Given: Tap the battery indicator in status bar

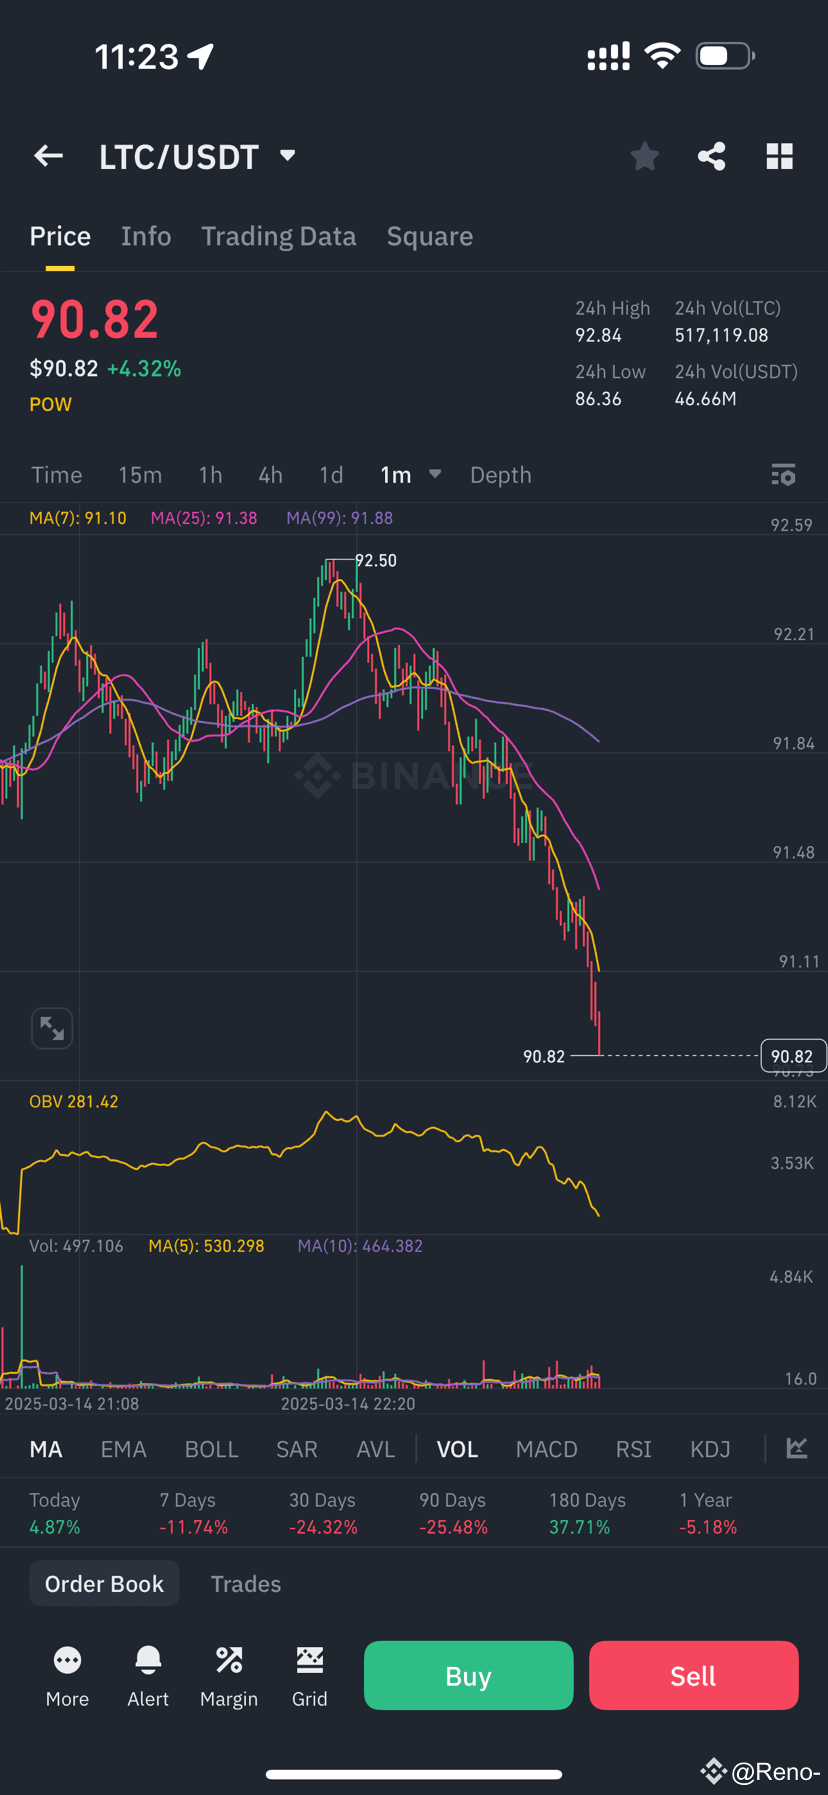Looking at the screenshot, I should 725,56.
